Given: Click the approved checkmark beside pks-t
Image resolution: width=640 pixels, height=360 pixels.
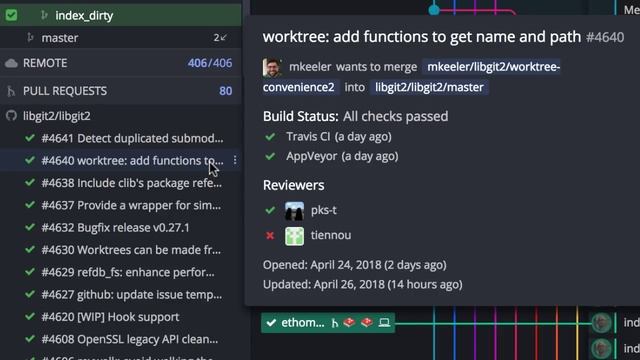Looking at the screenshot, I should (x=270, y=211).
